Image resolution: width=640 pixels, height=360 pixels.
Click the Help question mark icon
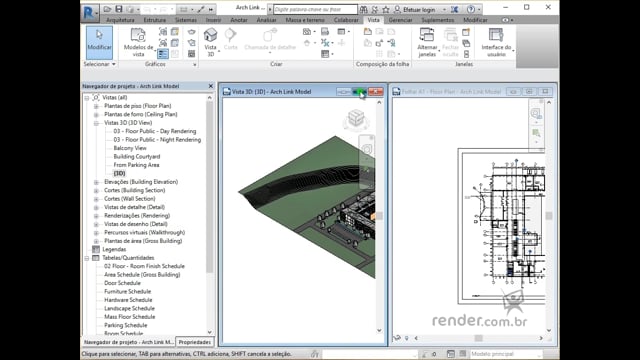coord(471,9)
